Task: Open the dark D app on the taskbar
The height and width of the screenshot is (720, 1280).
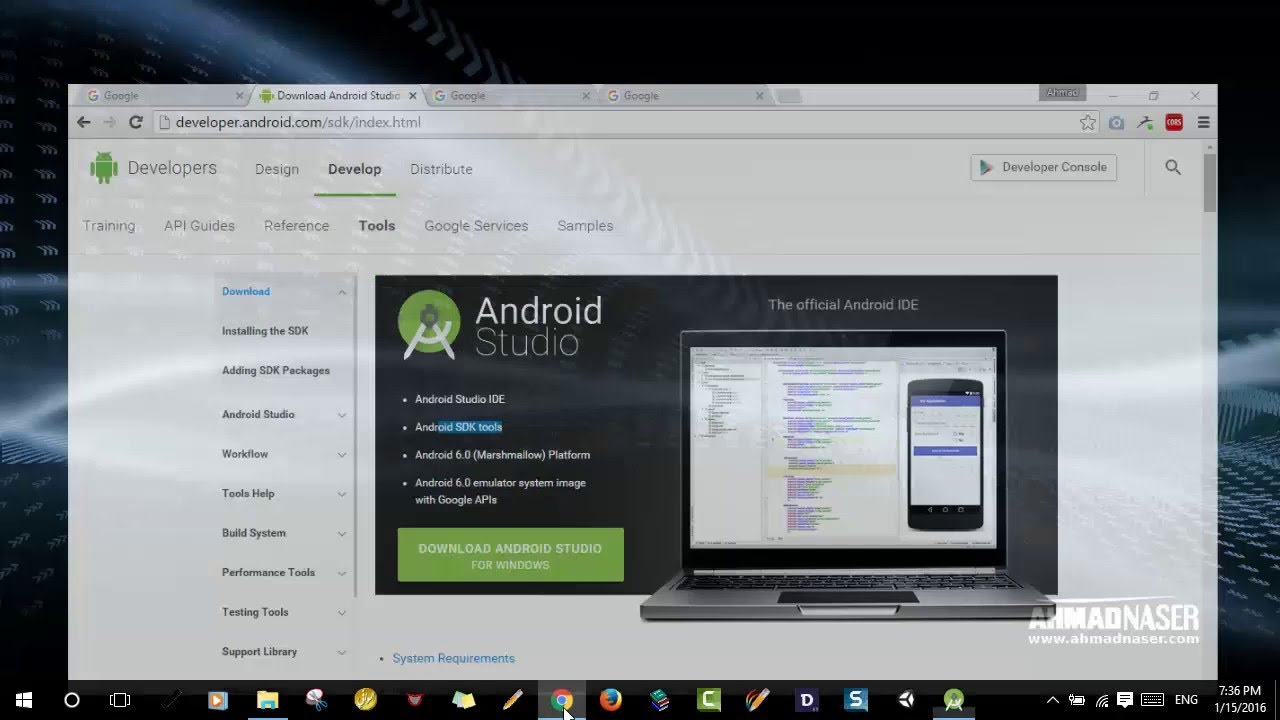Action: tap(807, 700)
